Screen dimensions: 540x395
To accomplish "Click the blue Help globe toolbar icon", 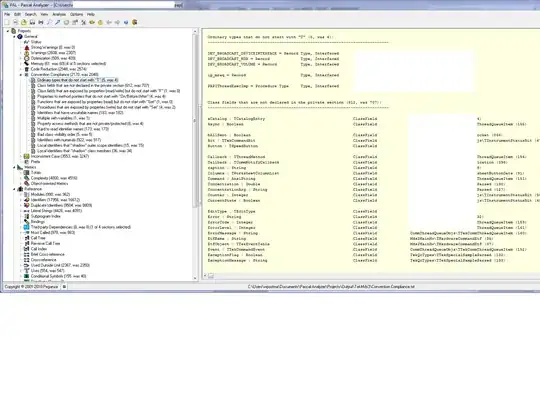I will click(x=126, y=22).
